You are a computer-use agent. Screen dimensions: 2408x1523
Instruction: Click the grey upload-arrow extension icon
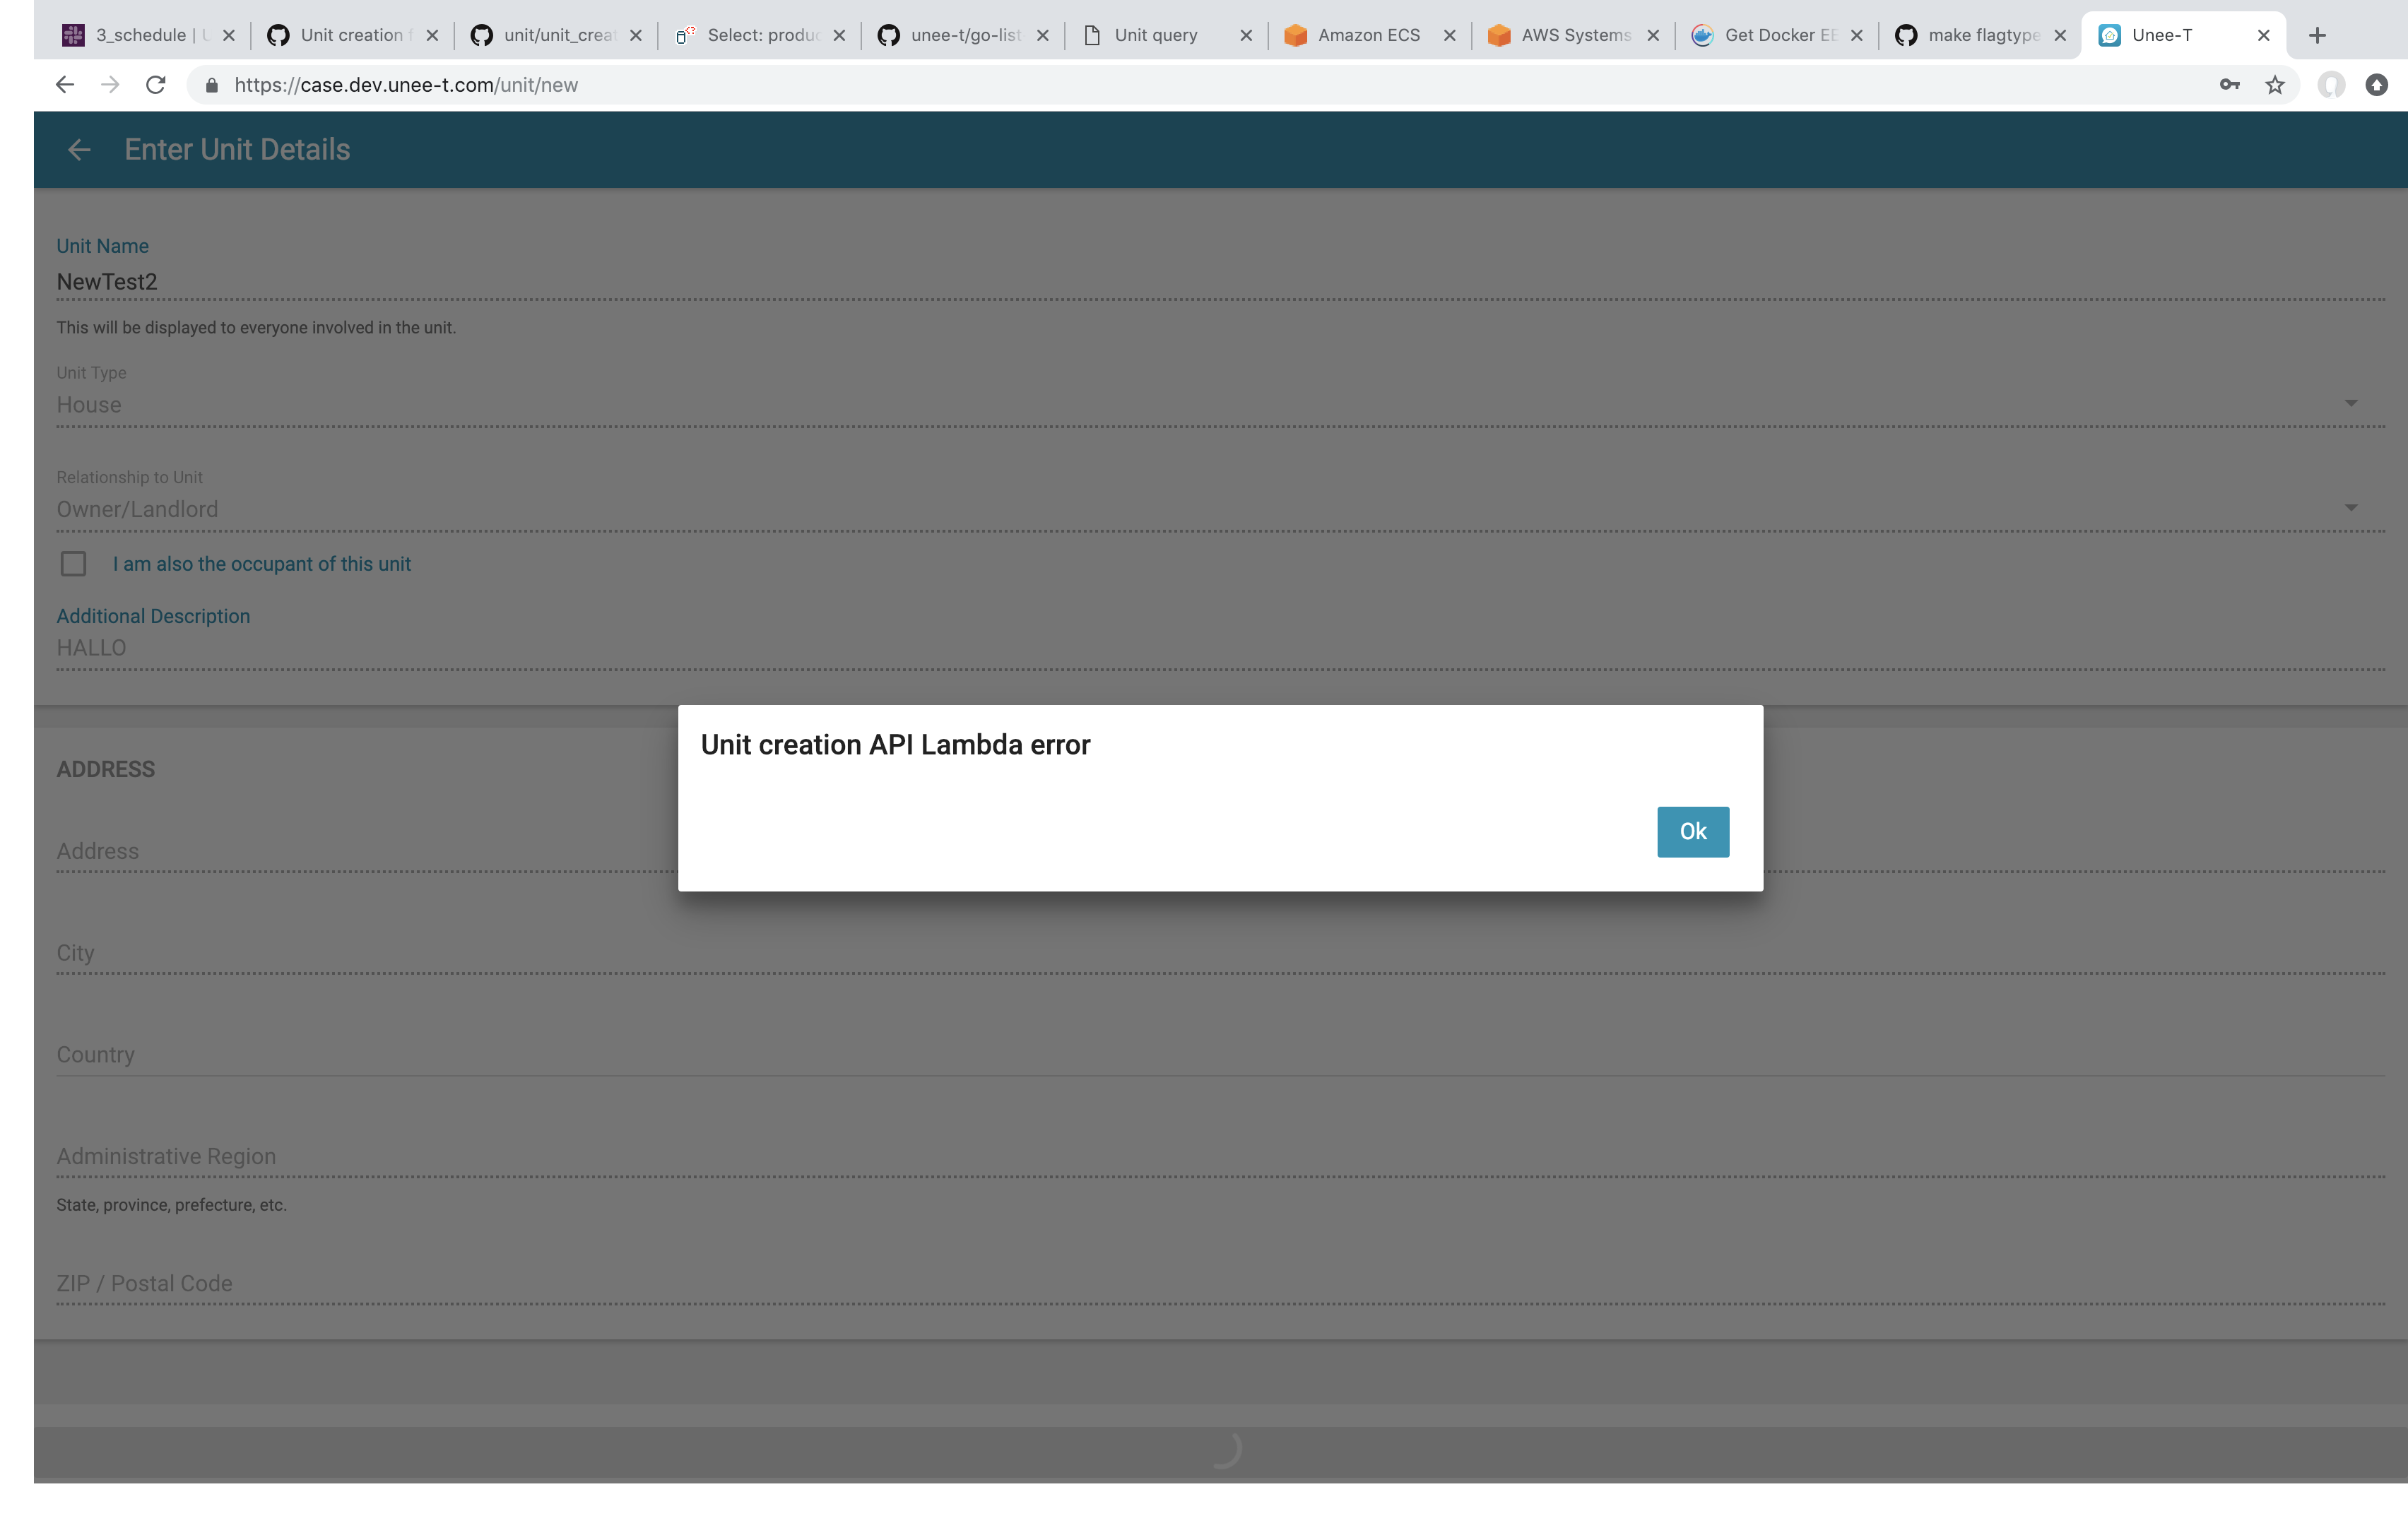[2376, 84]
